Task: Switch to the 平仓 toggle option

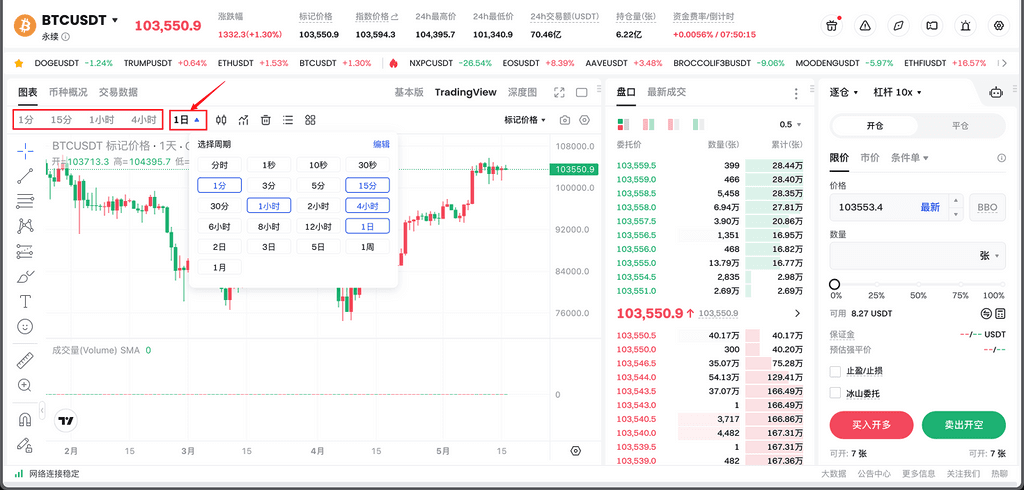Action: point(960,126)
